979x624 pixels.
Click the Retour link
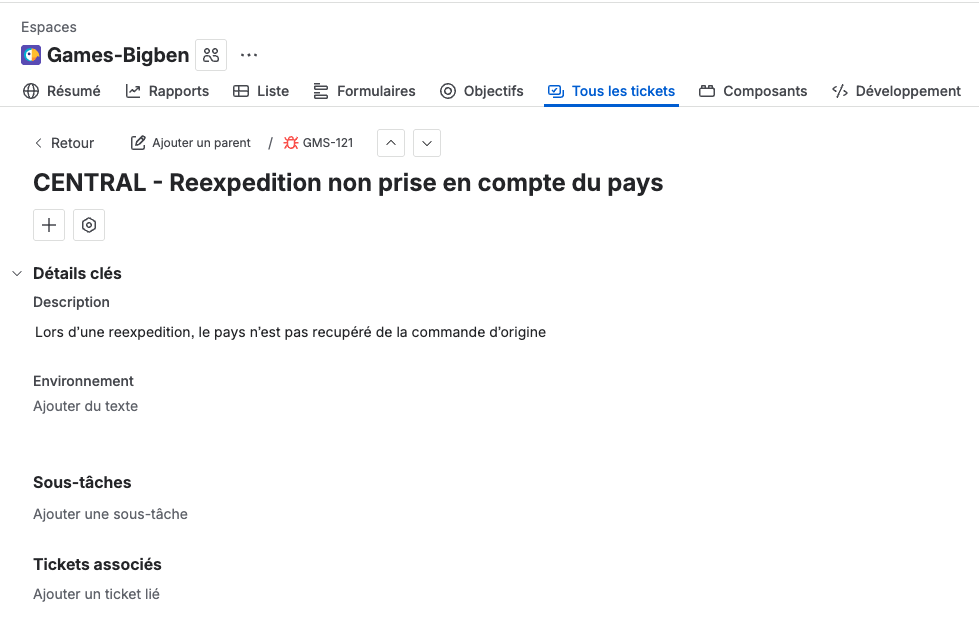pos(65,143)
